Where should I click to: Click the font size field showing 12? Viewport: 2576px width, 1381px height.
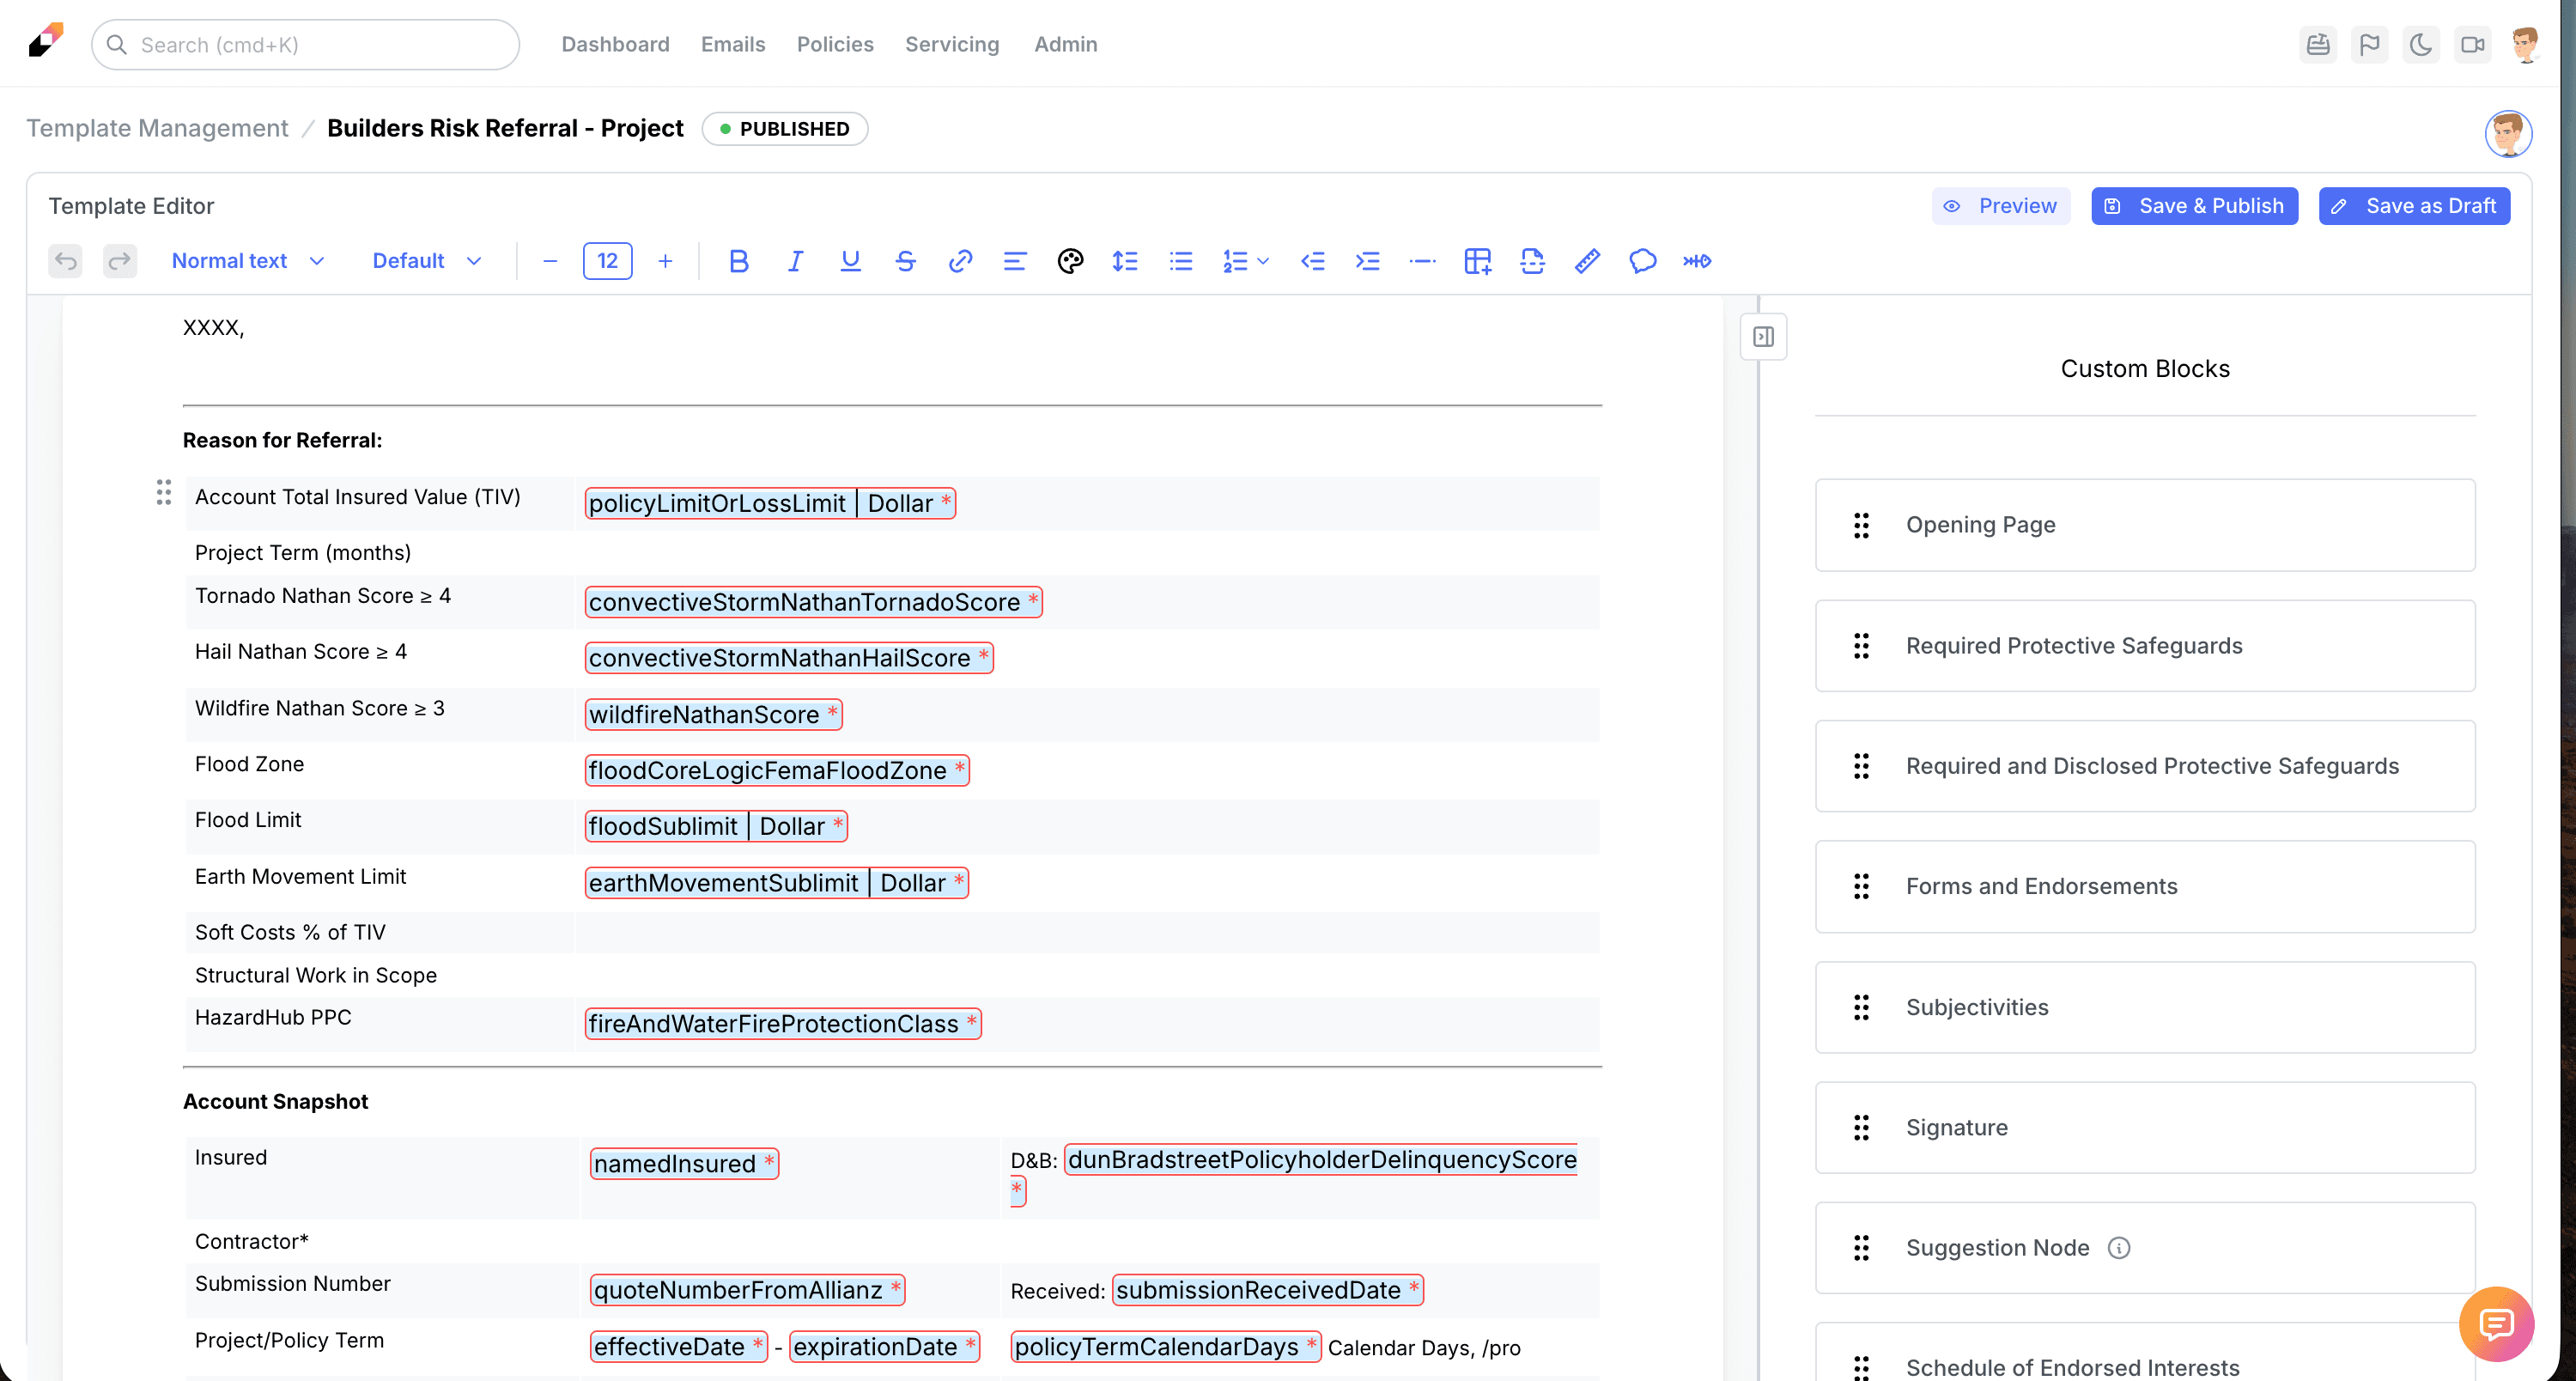pos(608,261)
